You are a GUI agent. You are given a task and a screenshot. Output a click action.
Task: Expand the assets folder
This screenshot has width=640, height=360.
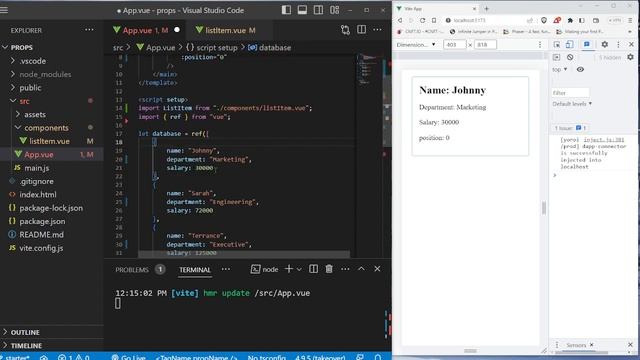pyautogui.click(x=52, y=114)
